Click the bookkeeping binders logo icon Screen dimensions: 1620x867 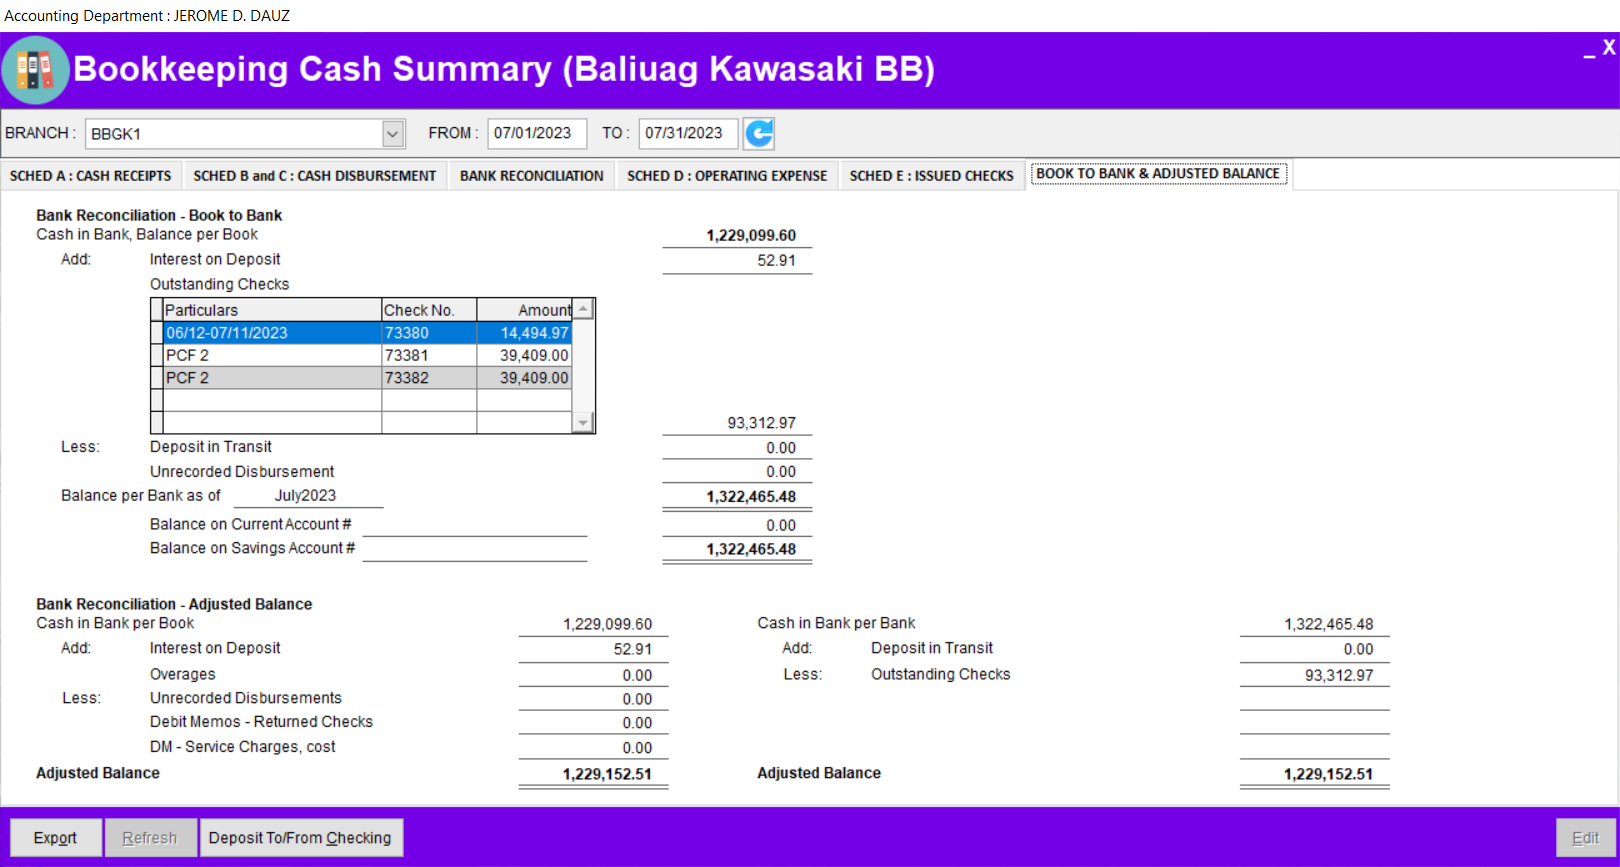click(35, 70)
